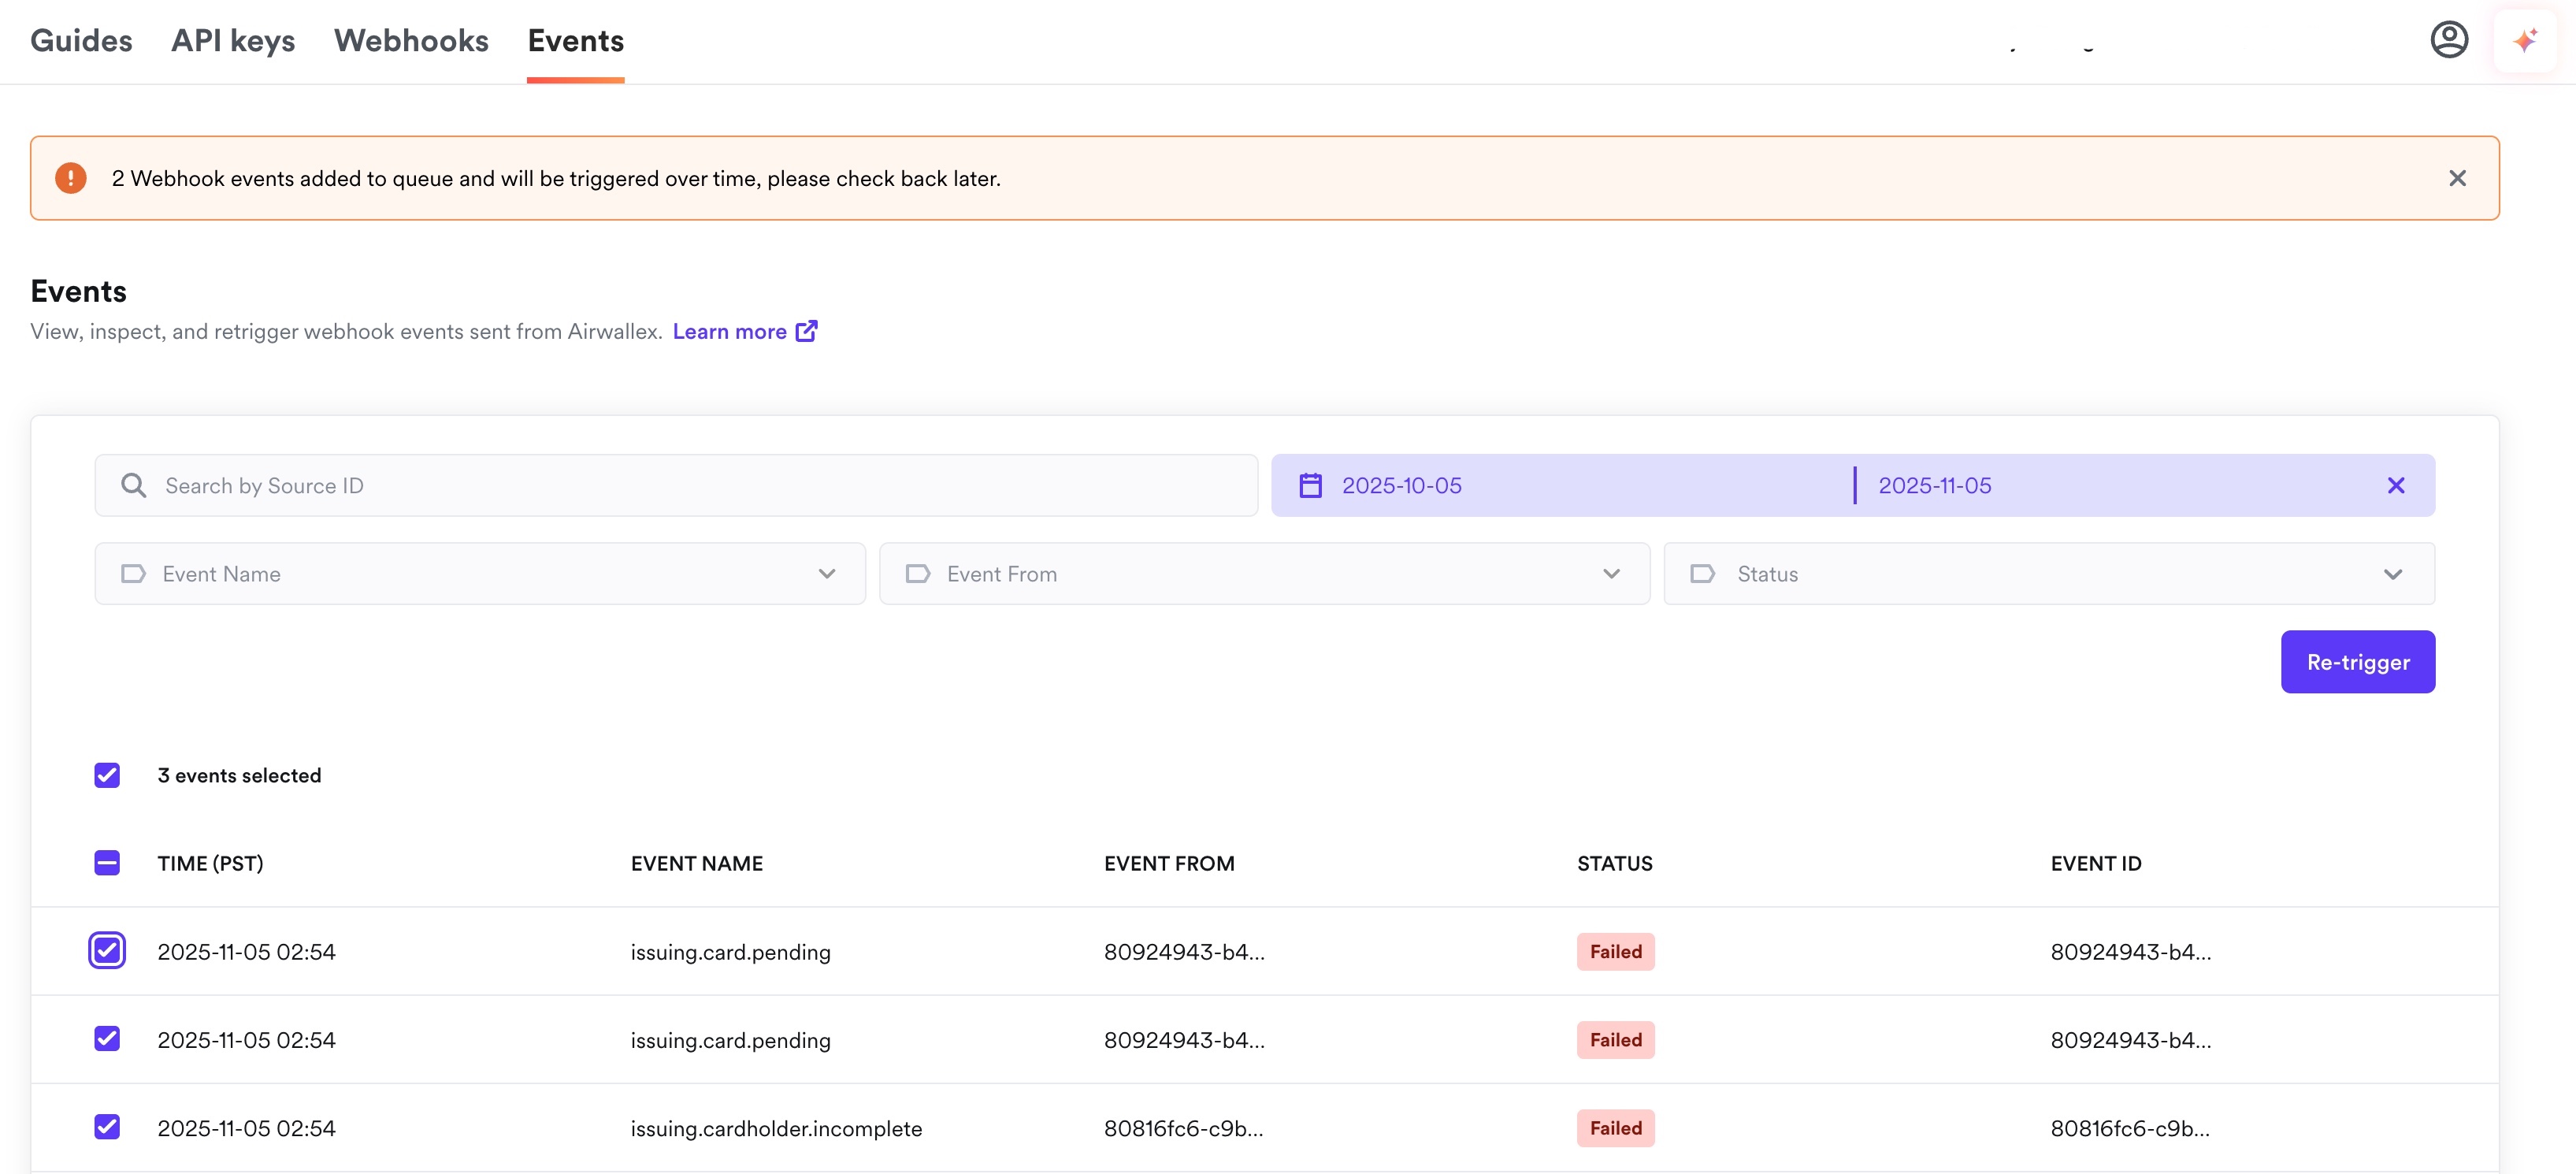Image resolution: width=2576 pixels, height=1174 pixels.
Task: Open the user account profile icon
Action: tap(2448, 40)
